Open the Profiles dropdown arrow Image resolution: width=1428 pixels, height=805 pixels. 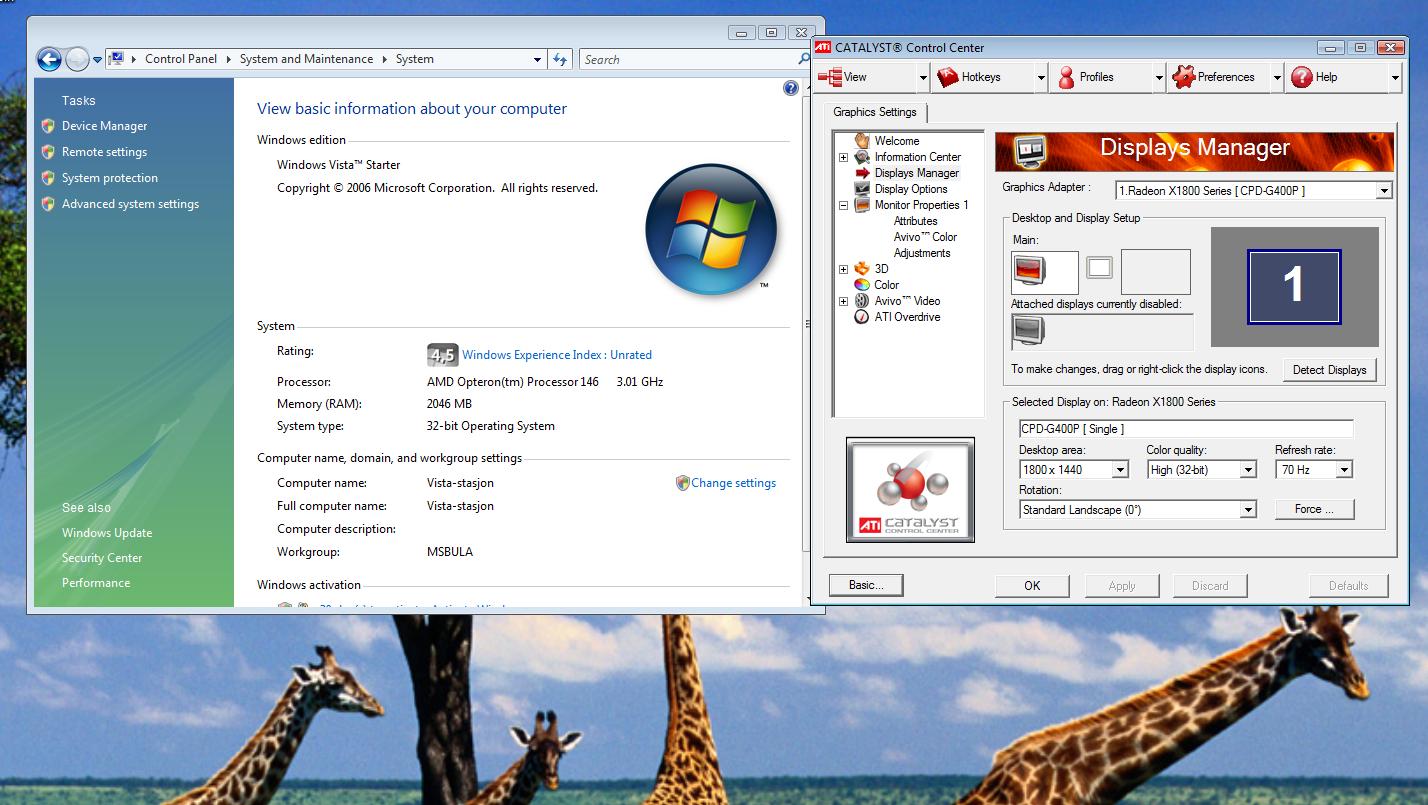(x=1159, y=77)
